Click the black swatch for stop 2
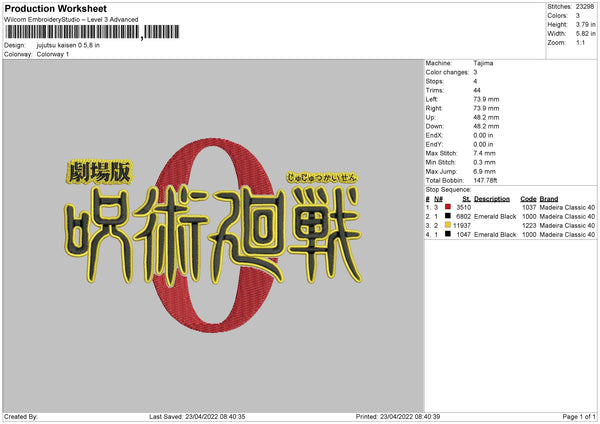600x424 pixels. [448, 216]
